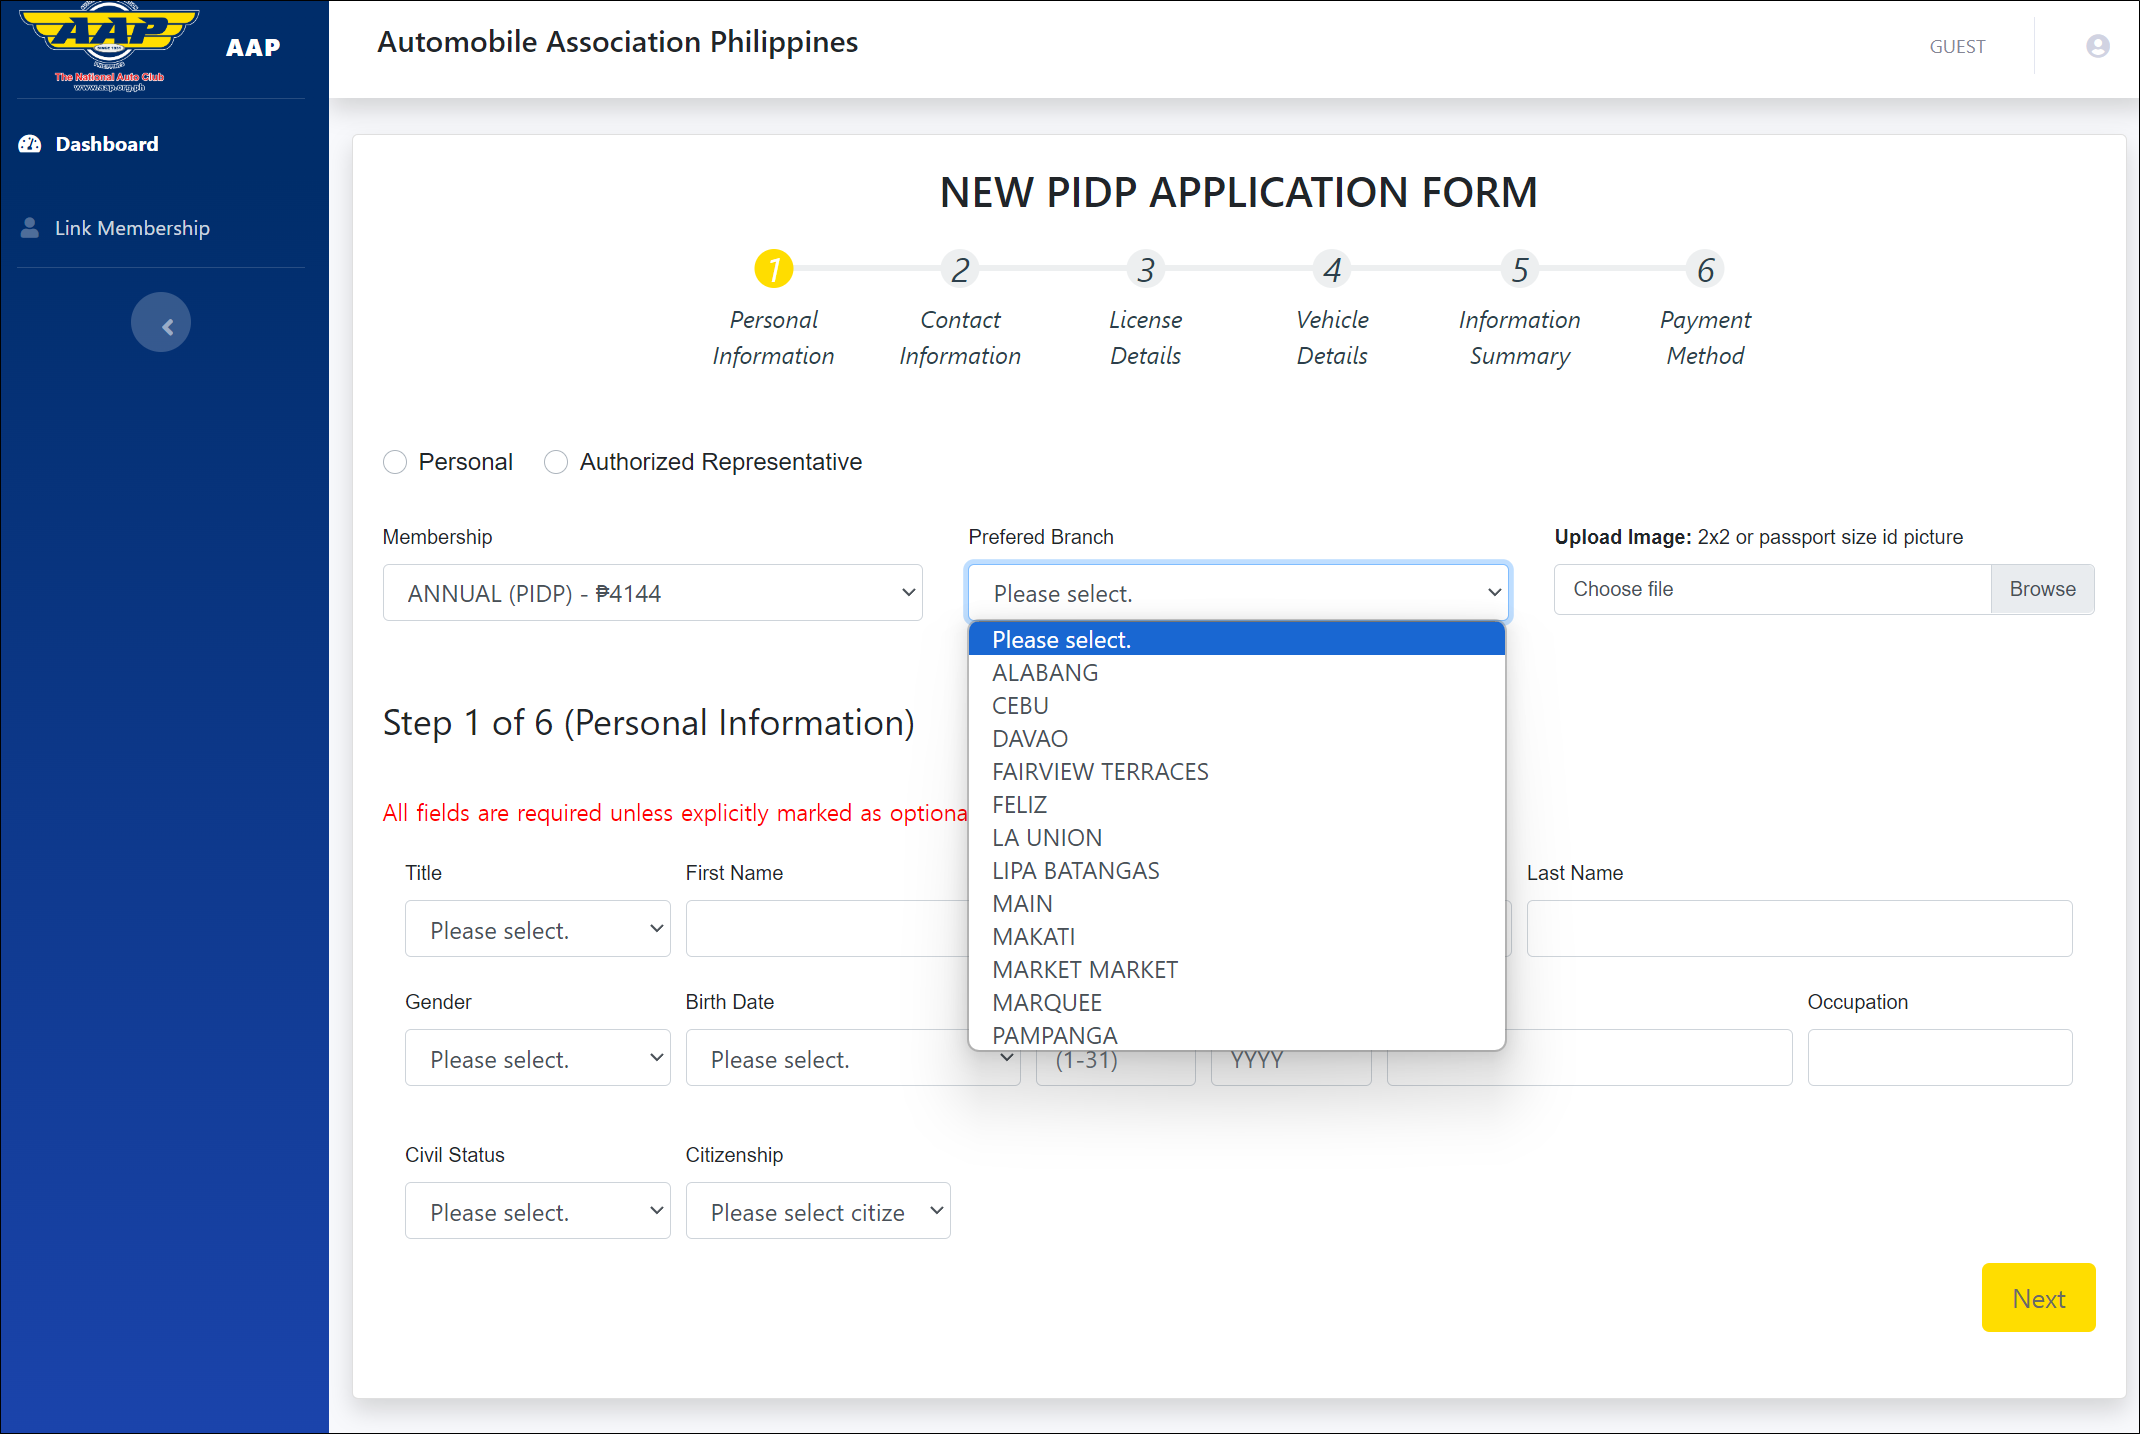
Task: Pick MAKATI in the branch list
Action: 1033,937
